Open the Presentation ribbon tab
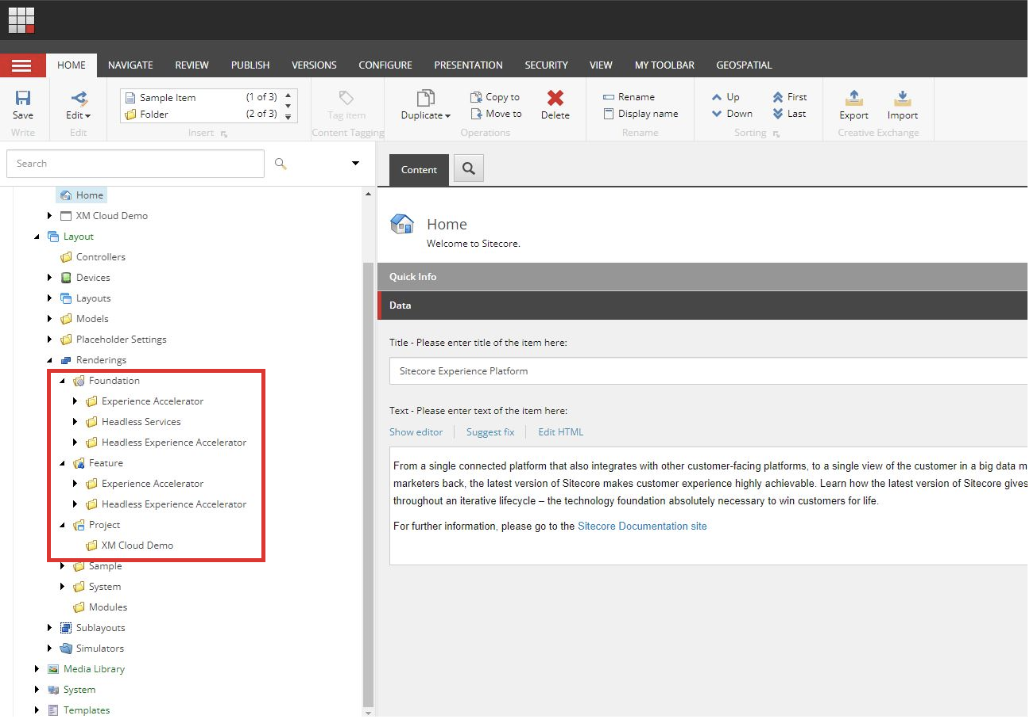The width and height of the screenshot is (1028, 718). (468, 65)
